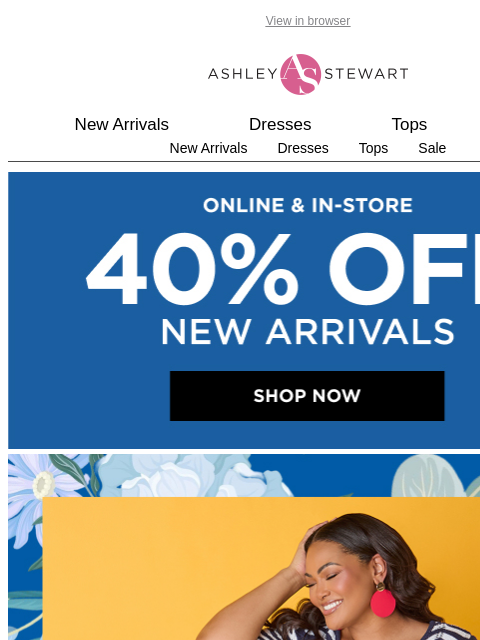Click the ASHLEY wordmark beside the logo

pyautogui.click(x=242, y=74)
